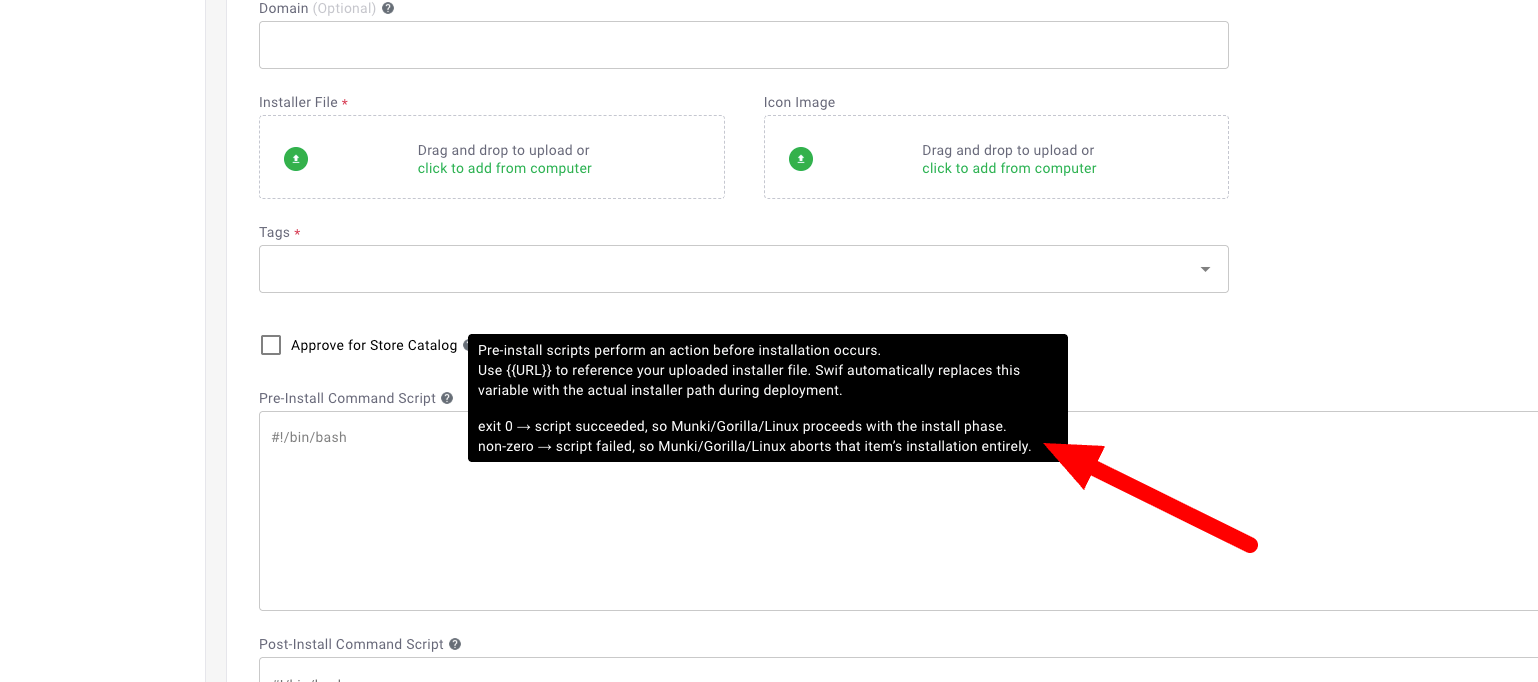
Task: Click Icon Image's "click to add from computer" link
Action: click(1009, 169)
